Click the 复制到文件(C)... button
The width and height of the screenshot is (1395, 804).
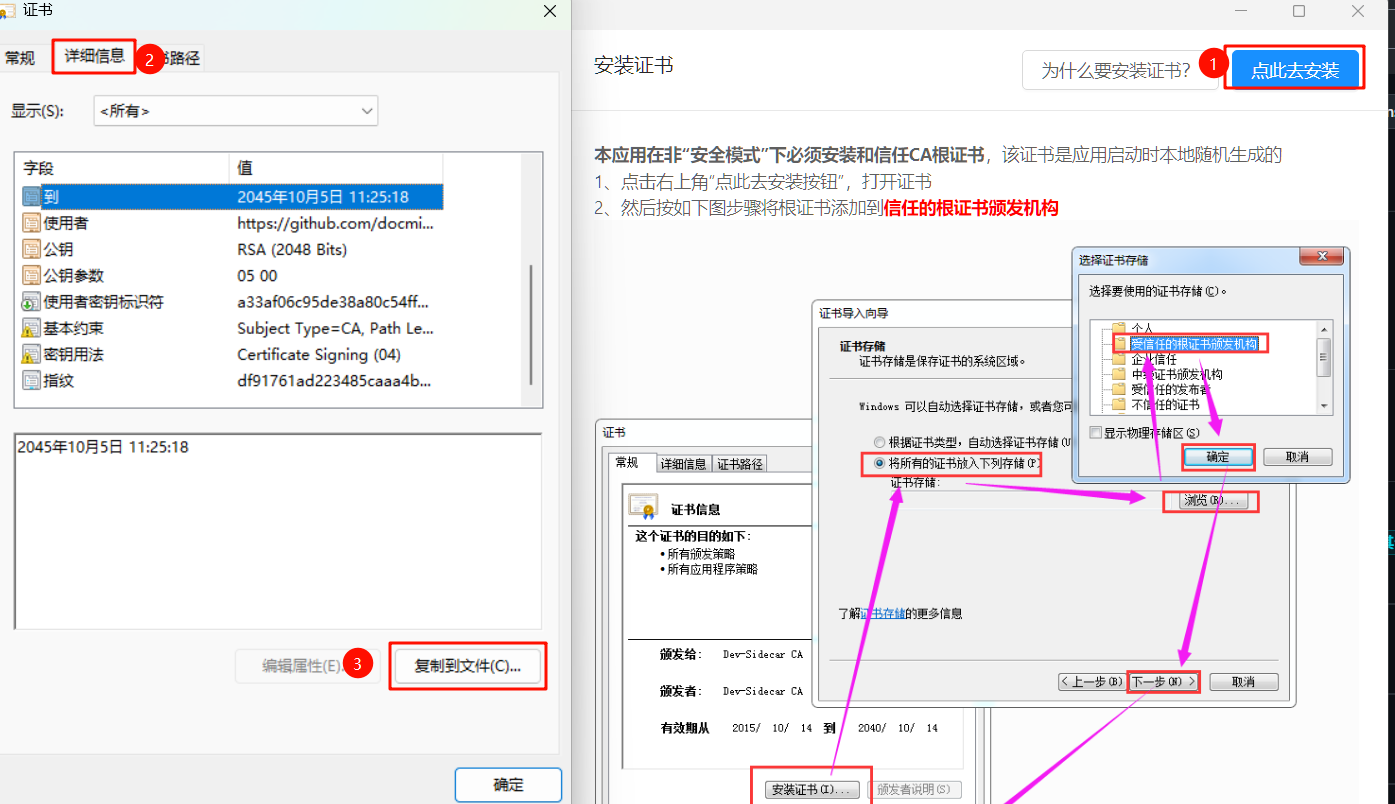click(467, 666)
